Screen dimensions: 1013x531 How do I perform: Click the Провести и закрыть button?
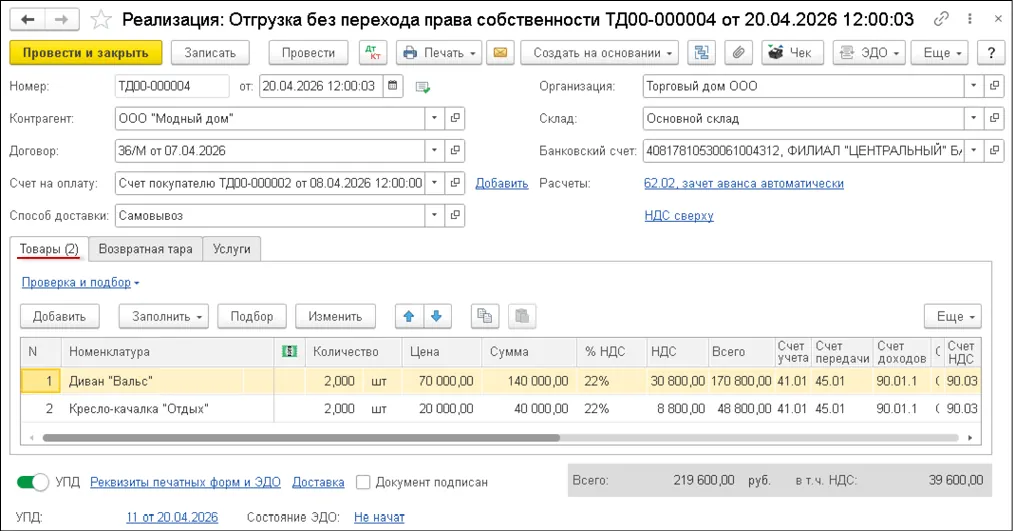(85, 53)
